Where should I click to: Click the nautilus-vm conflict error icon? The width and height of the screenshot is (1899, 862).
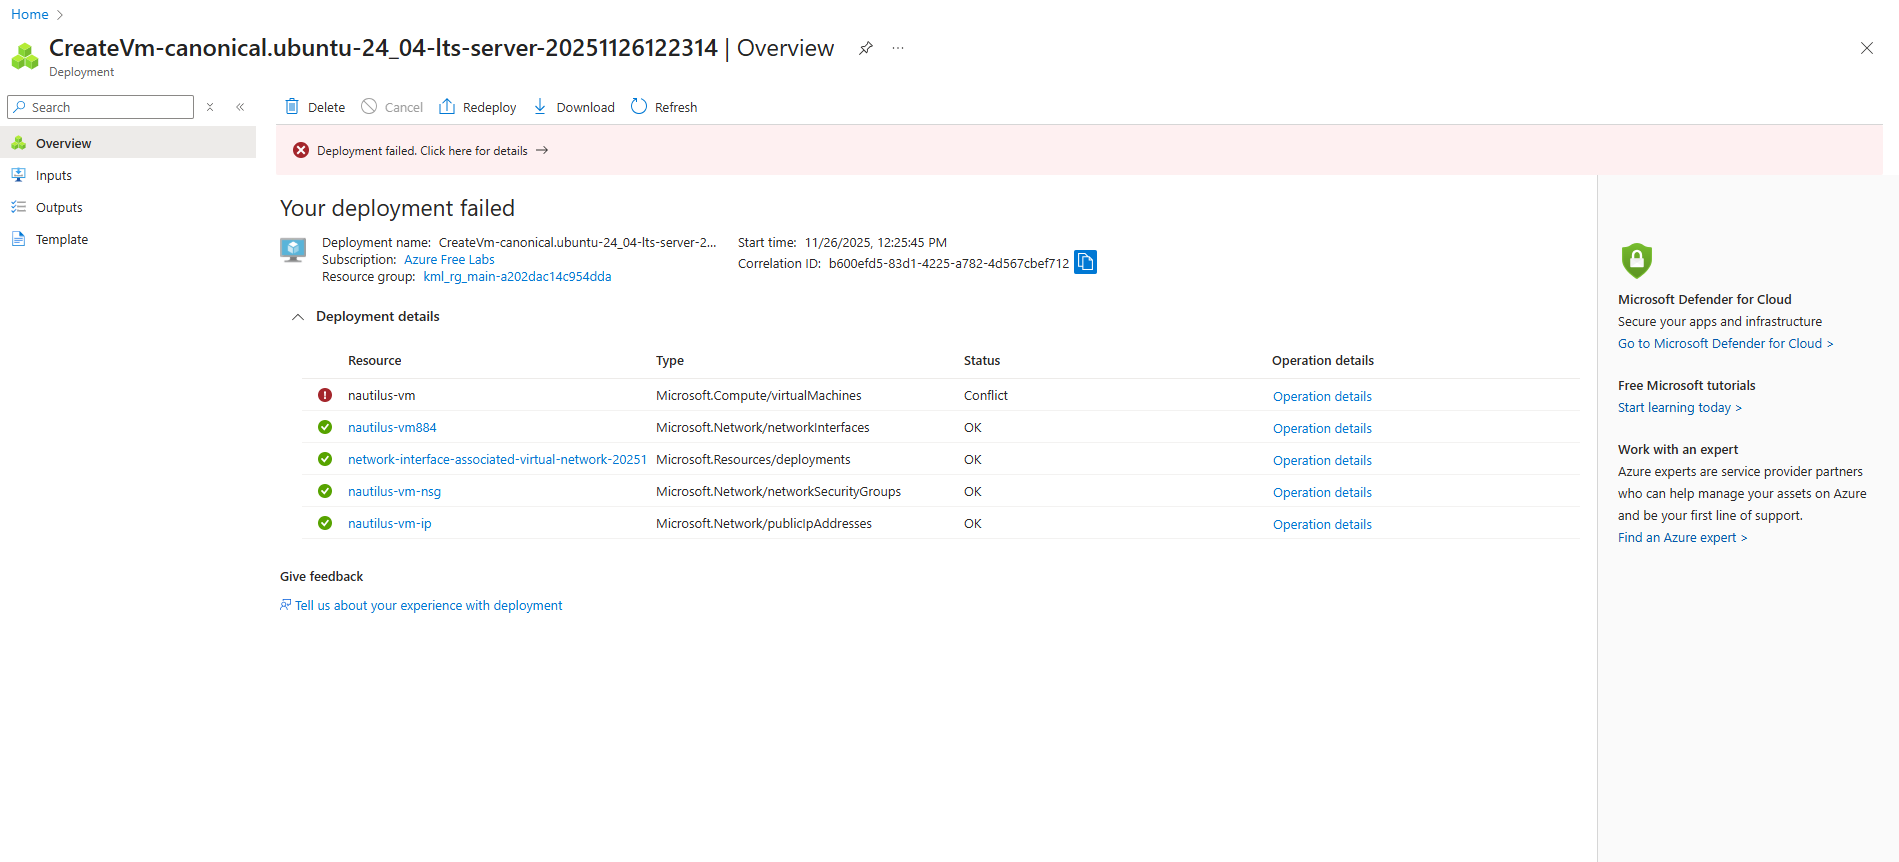[325, 395]
